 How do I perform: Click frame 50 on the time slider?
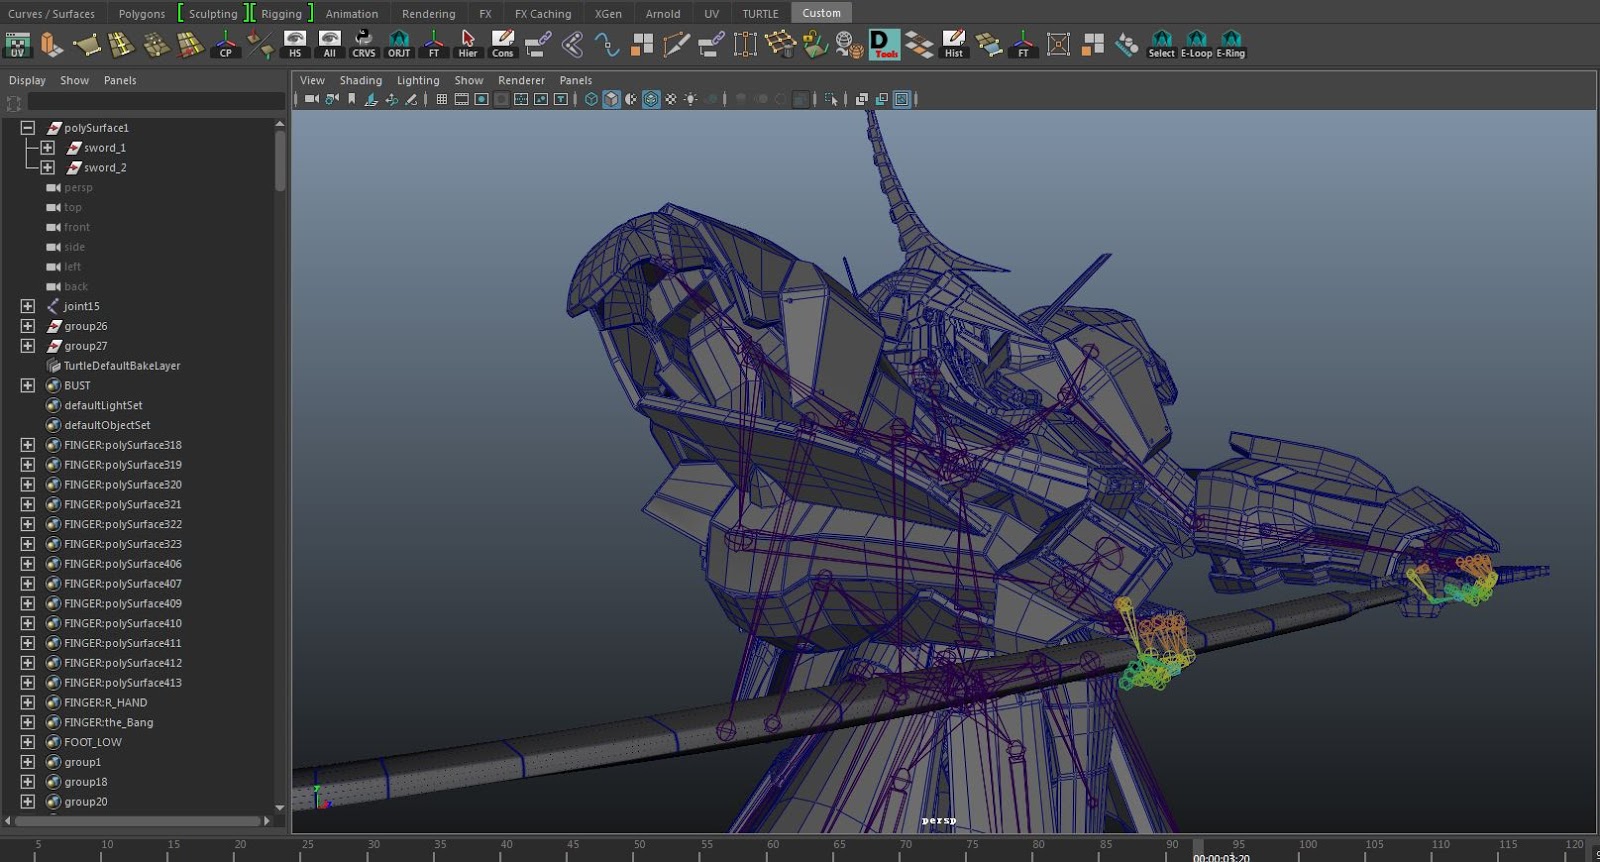pyautogui.click(x=639, y=847)
